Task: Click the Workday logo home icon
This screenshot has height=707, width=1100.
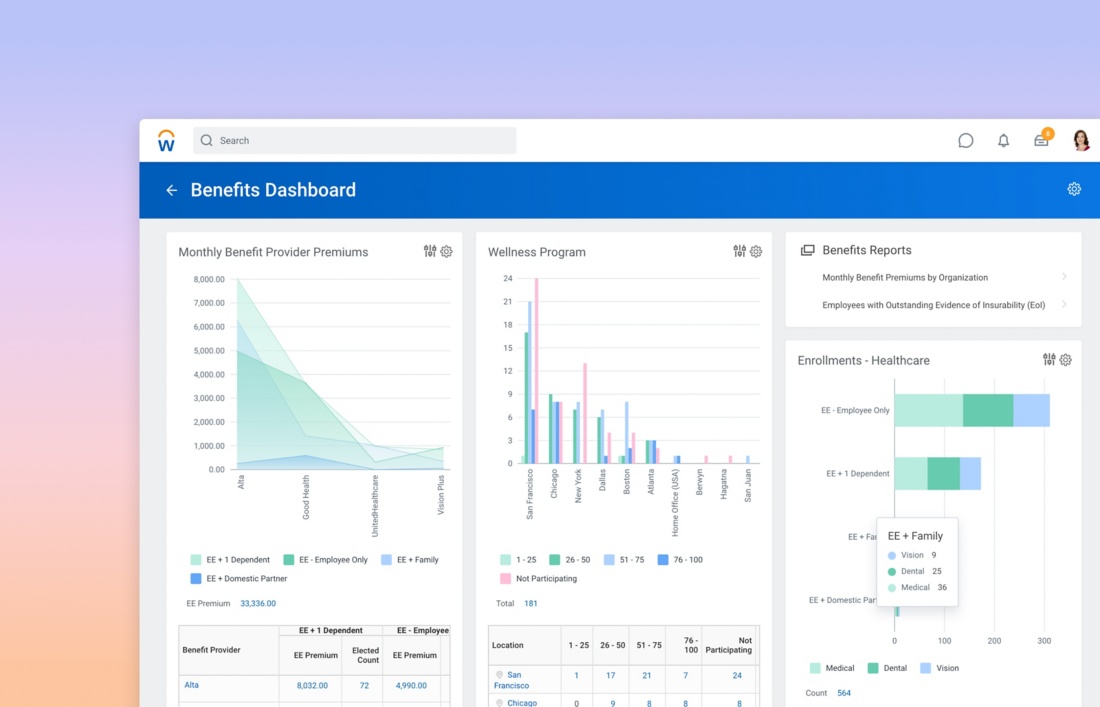Action: pos(166,141)
